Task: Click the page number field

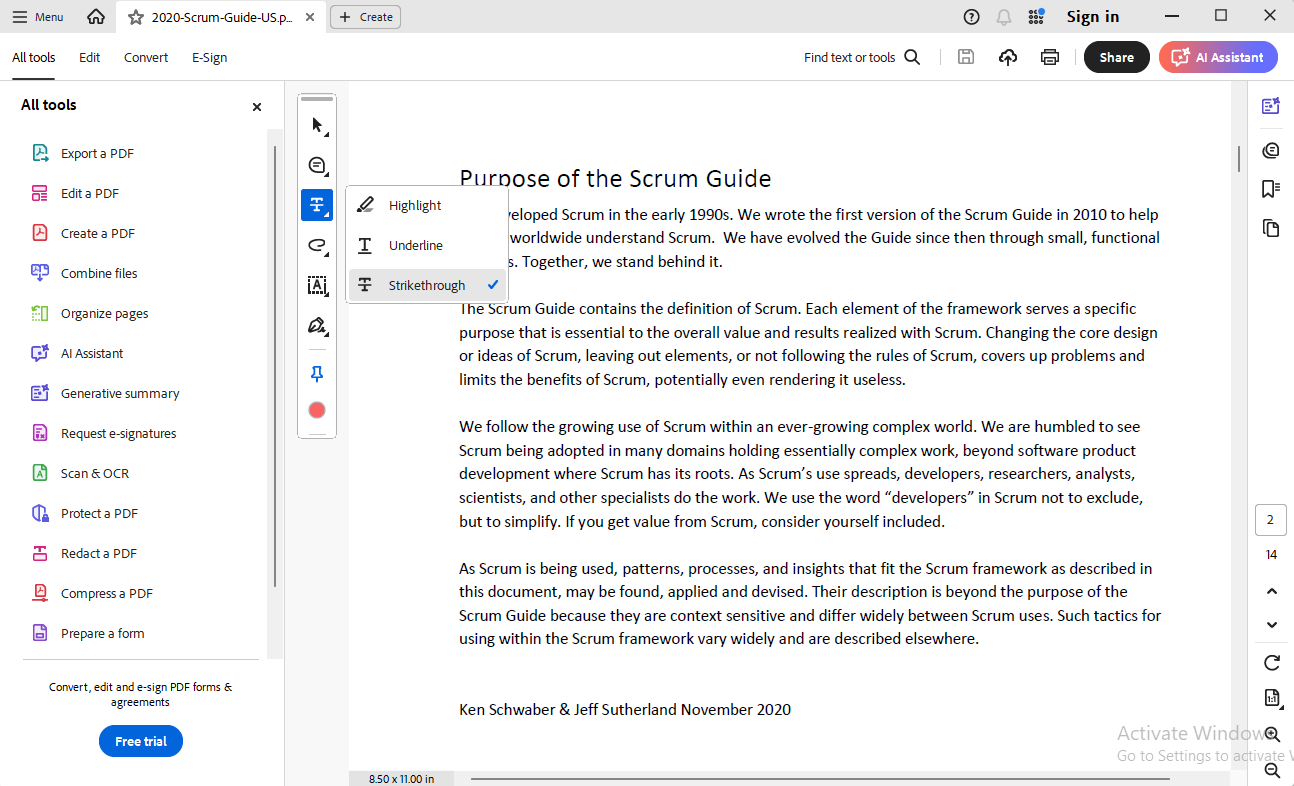Action: point(1271,520)
